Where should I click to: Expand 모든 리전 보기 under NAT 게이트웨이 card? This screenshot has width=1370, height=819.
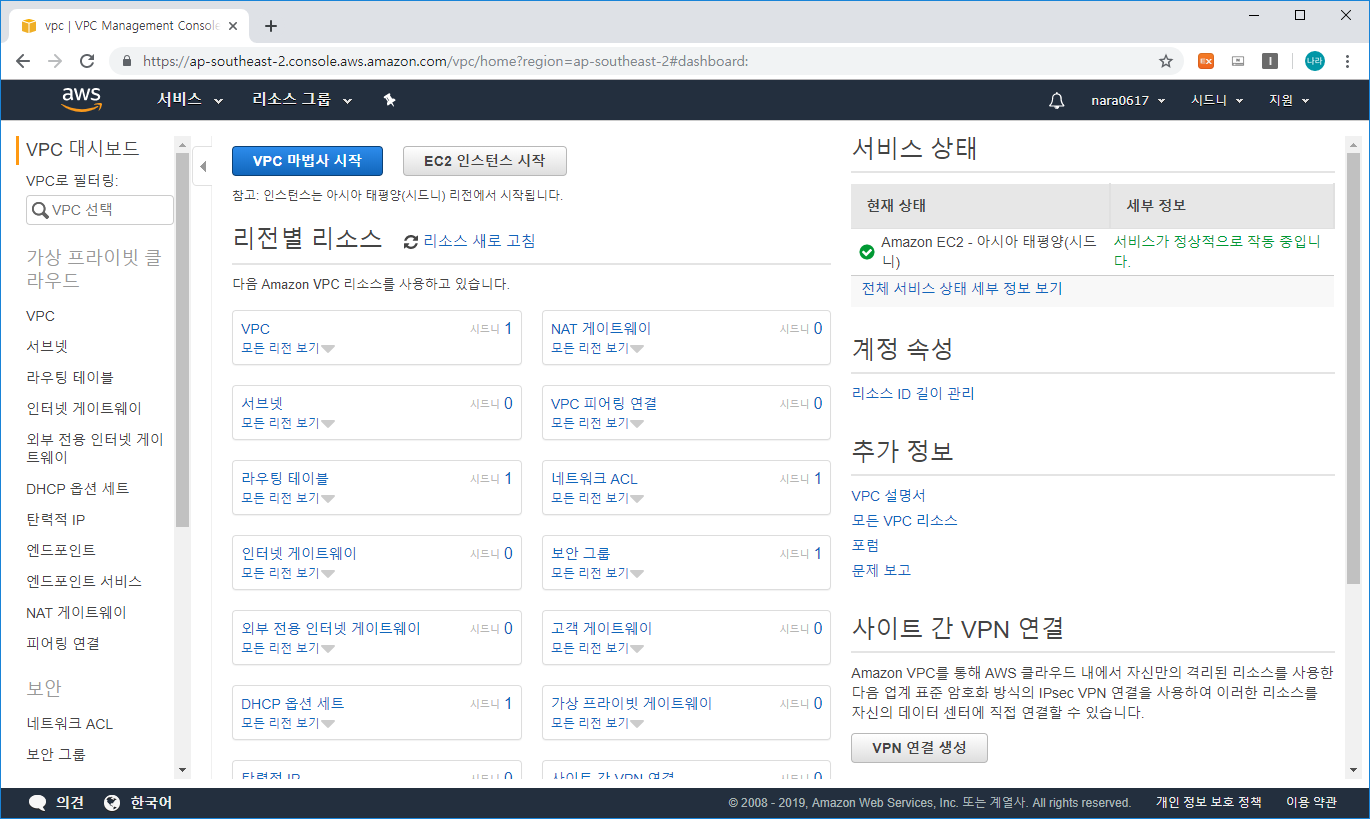tap(598, 348)
